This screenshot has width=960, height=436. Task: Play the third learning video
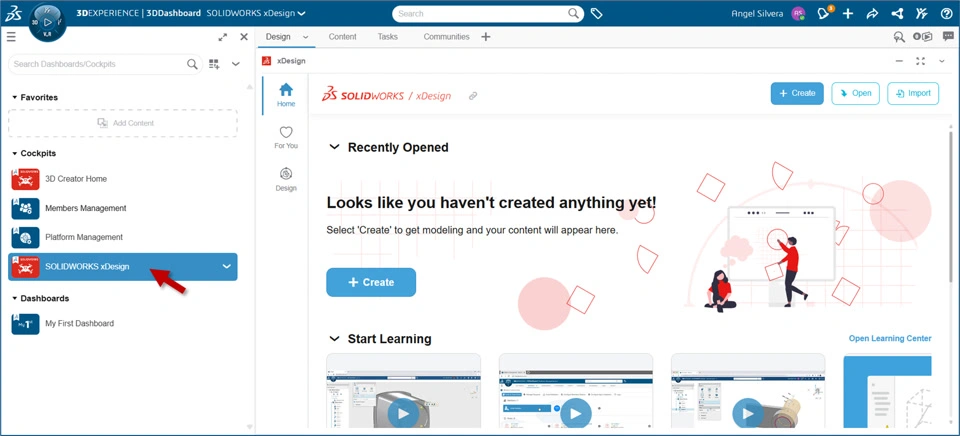click(748, 413)
